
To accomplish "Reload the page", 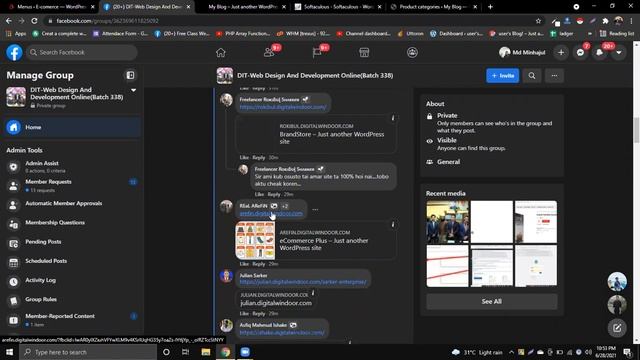I will (x=34, y=21).
